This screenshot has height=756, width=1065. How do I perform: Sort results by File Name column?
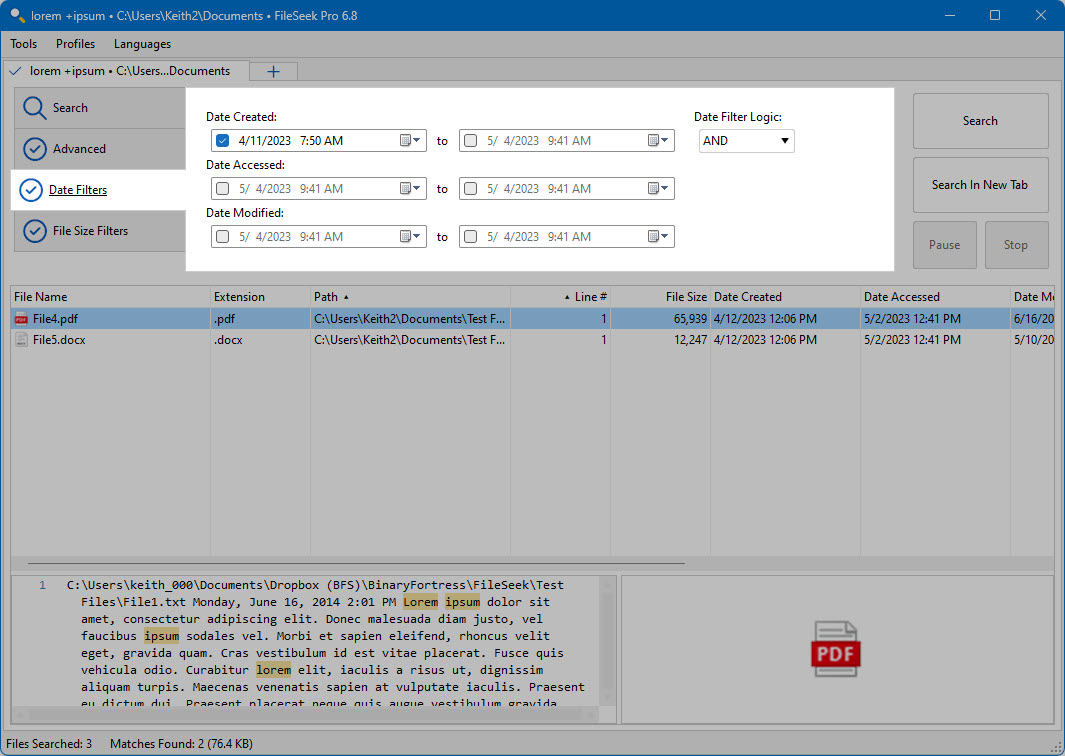click(110, 297)
